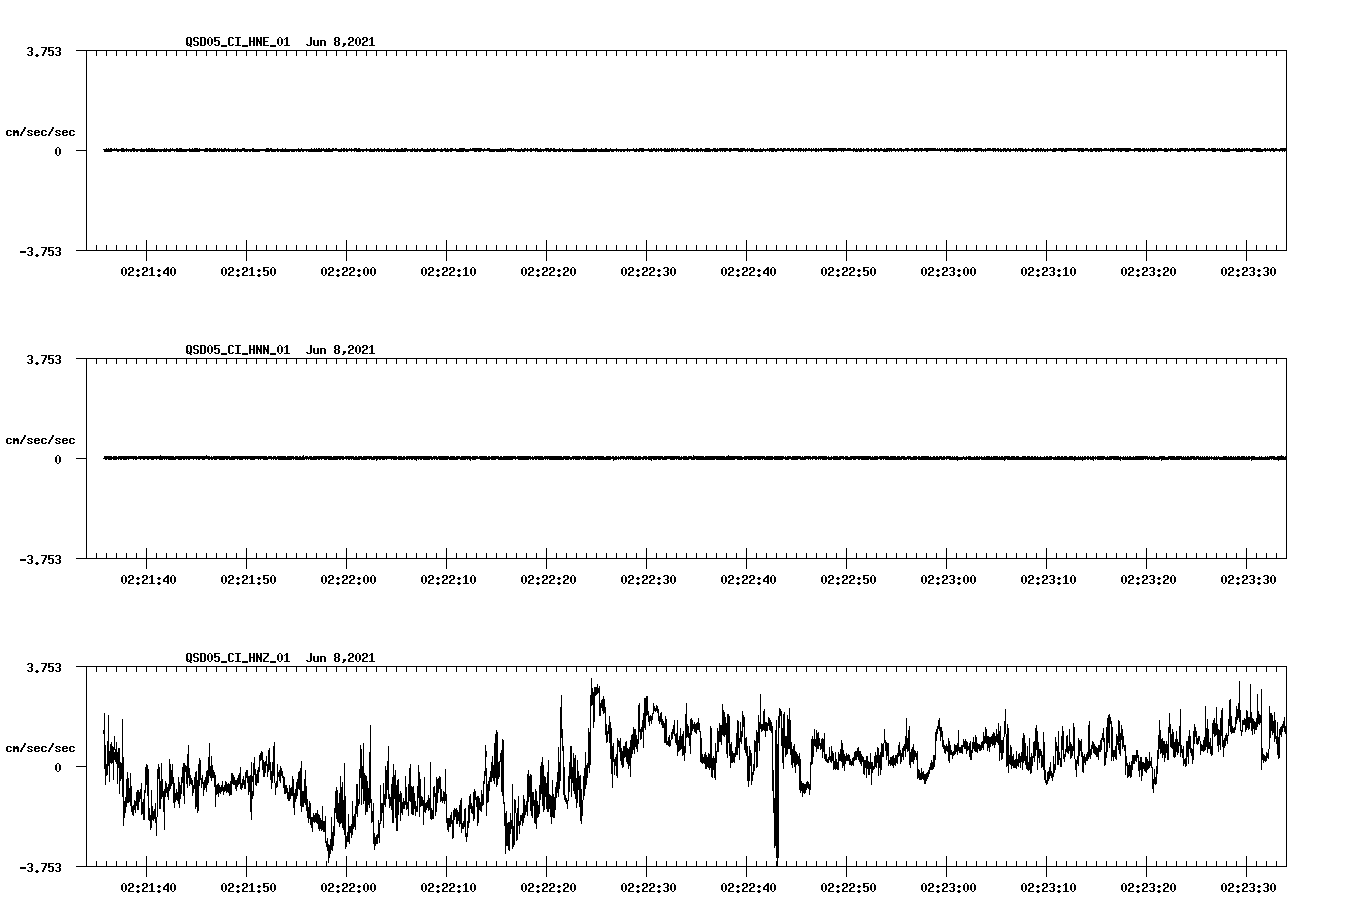Click the 0 axis value on HNE plot

coord(58,151)
